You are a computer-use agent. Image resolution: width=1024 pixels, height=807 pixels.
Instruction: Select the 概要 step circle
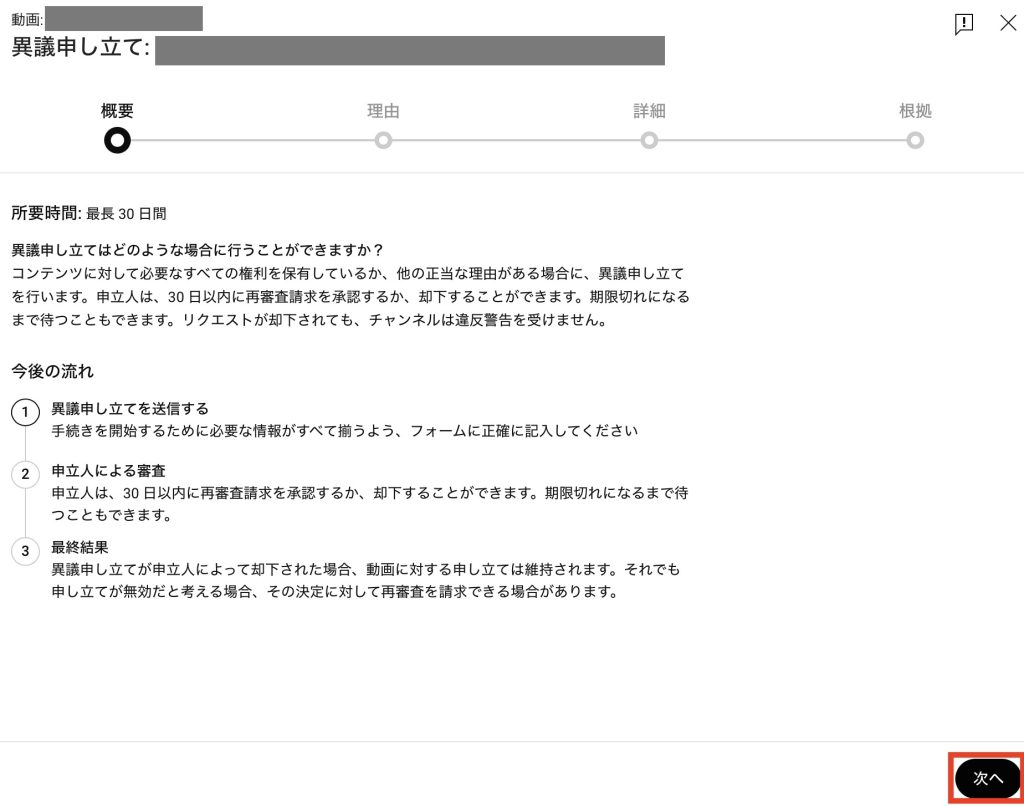[x=118, y=140]
